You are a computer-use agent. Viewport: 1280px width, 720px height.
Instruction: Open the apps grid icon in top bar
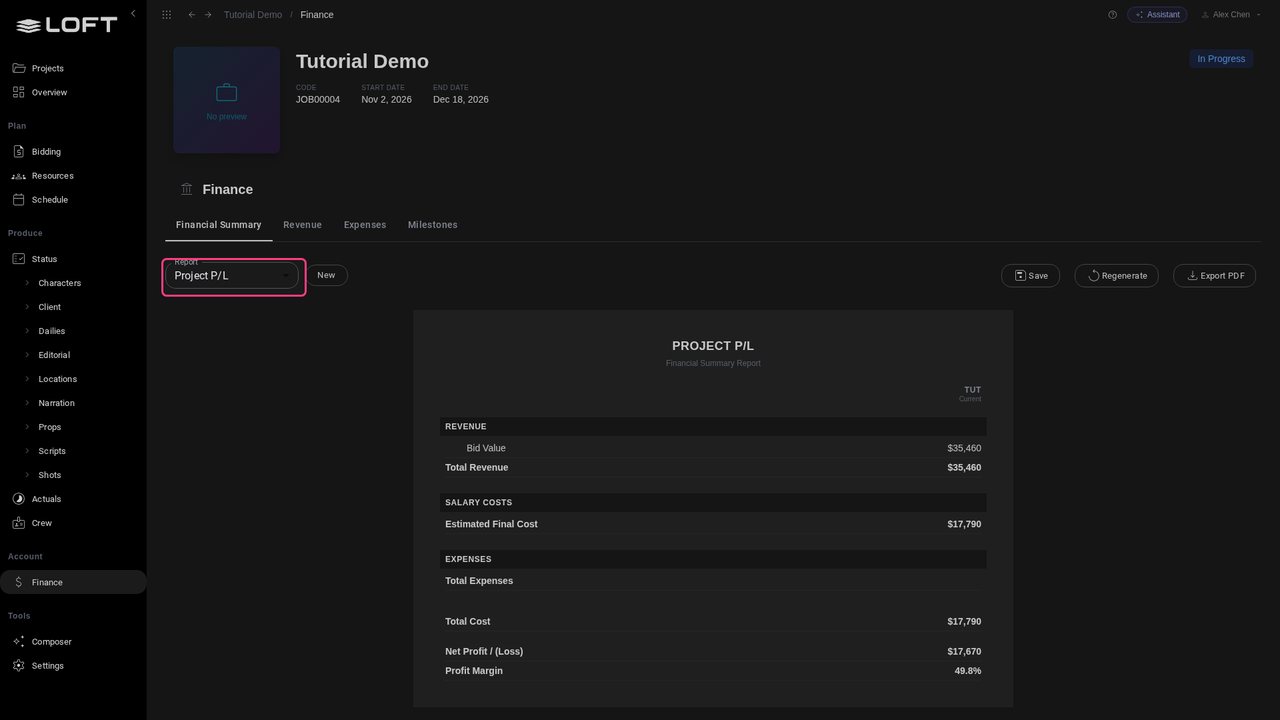pyautogui.click(x=166, y=15)
